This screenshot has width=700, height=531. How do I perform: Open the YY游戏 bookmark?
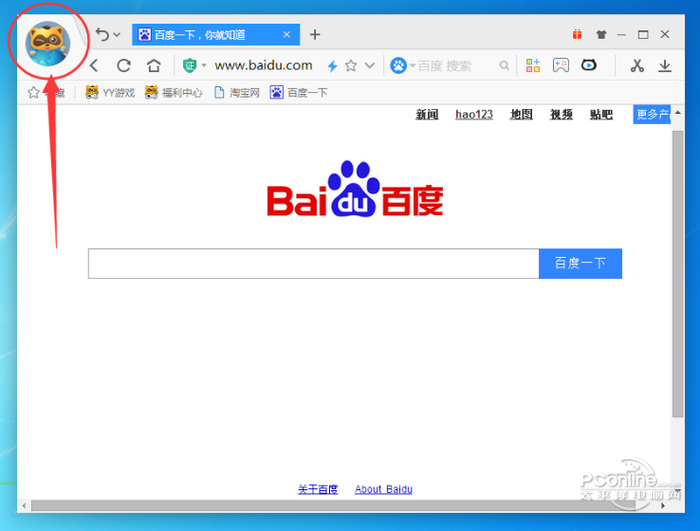click(110, 92)
